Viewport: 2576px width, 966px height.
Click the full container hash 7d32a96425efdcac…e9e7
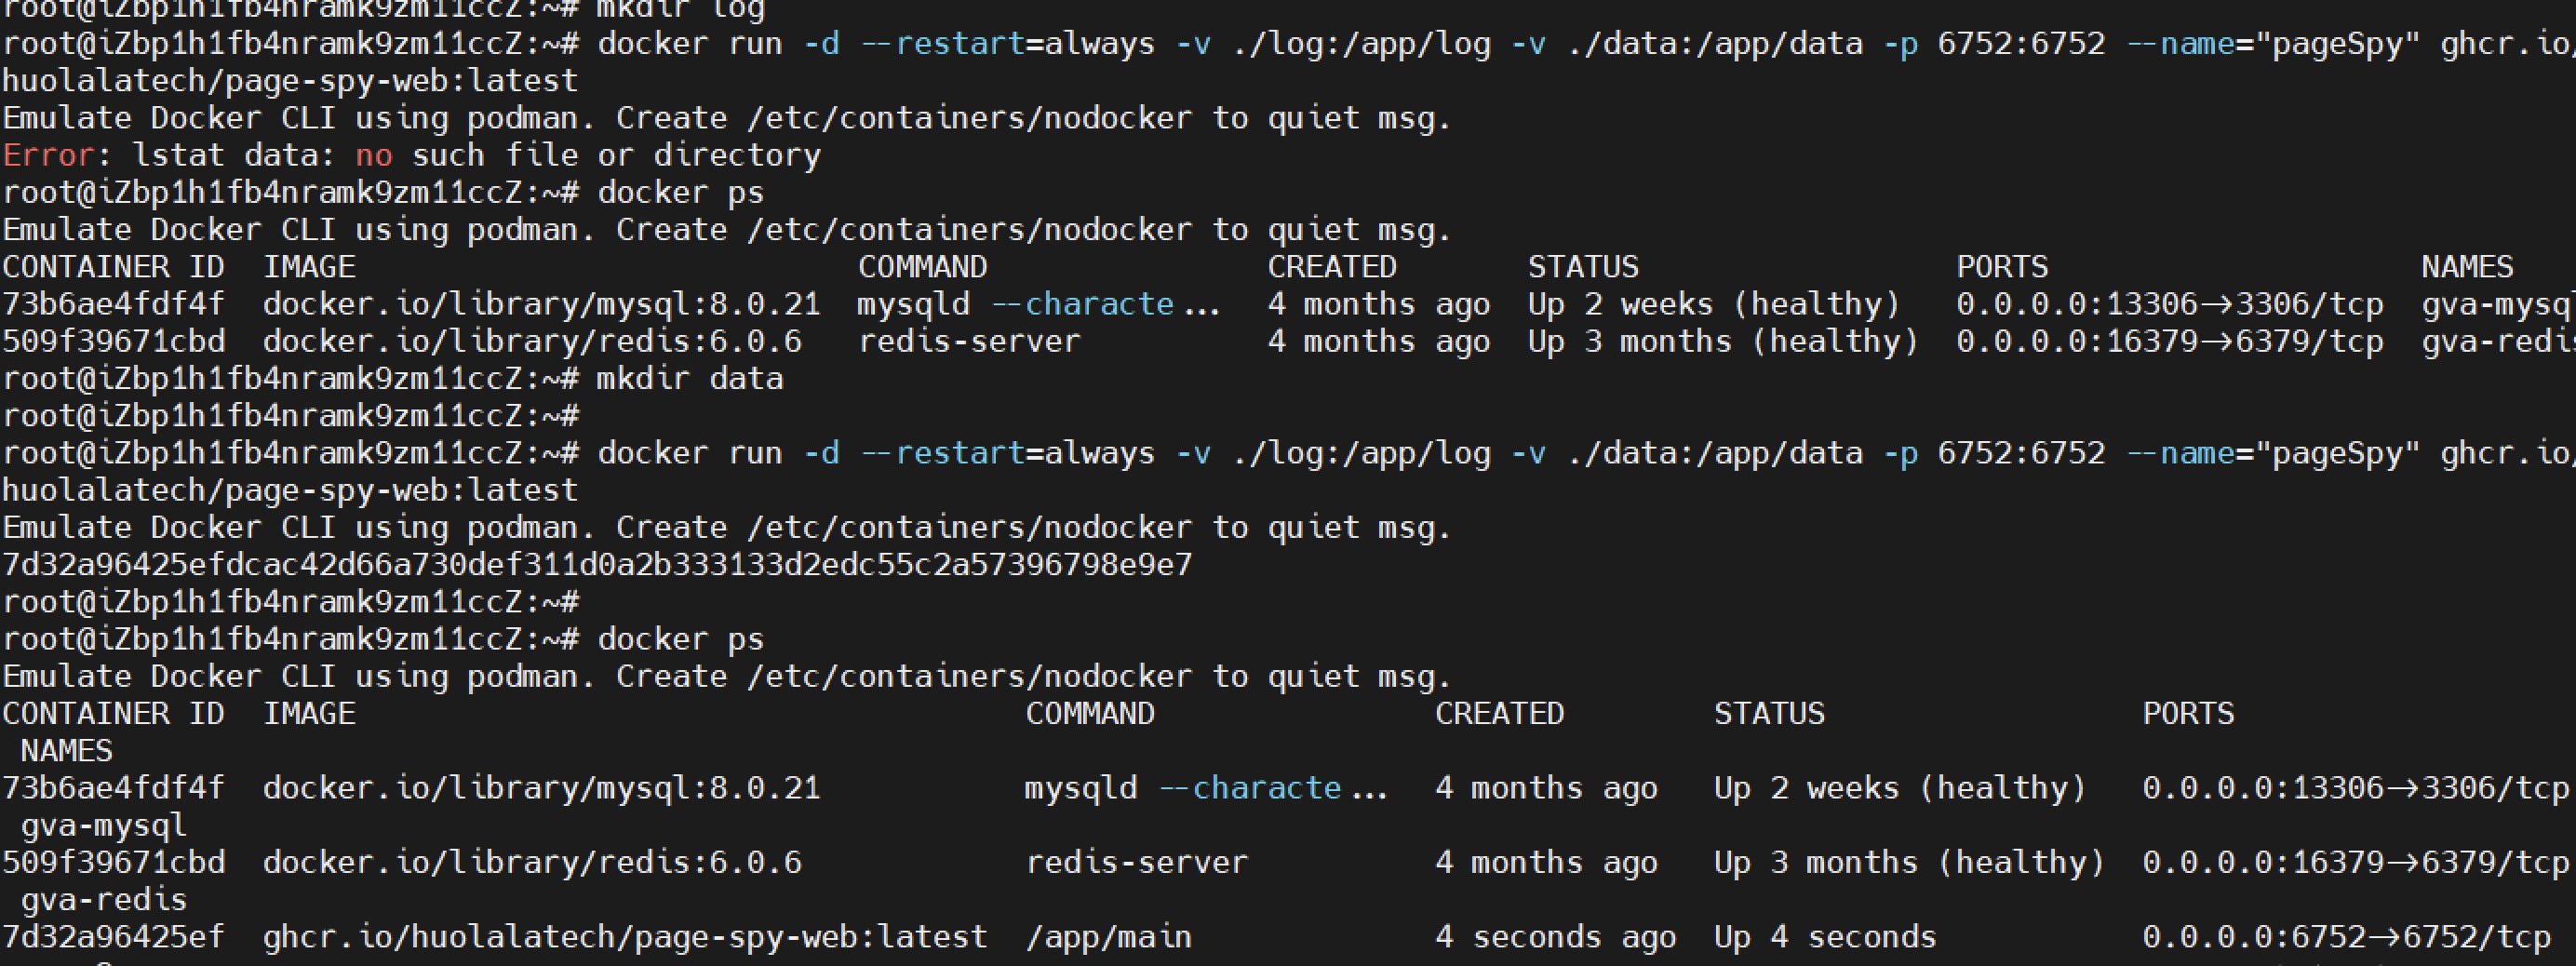click(597, 565)
